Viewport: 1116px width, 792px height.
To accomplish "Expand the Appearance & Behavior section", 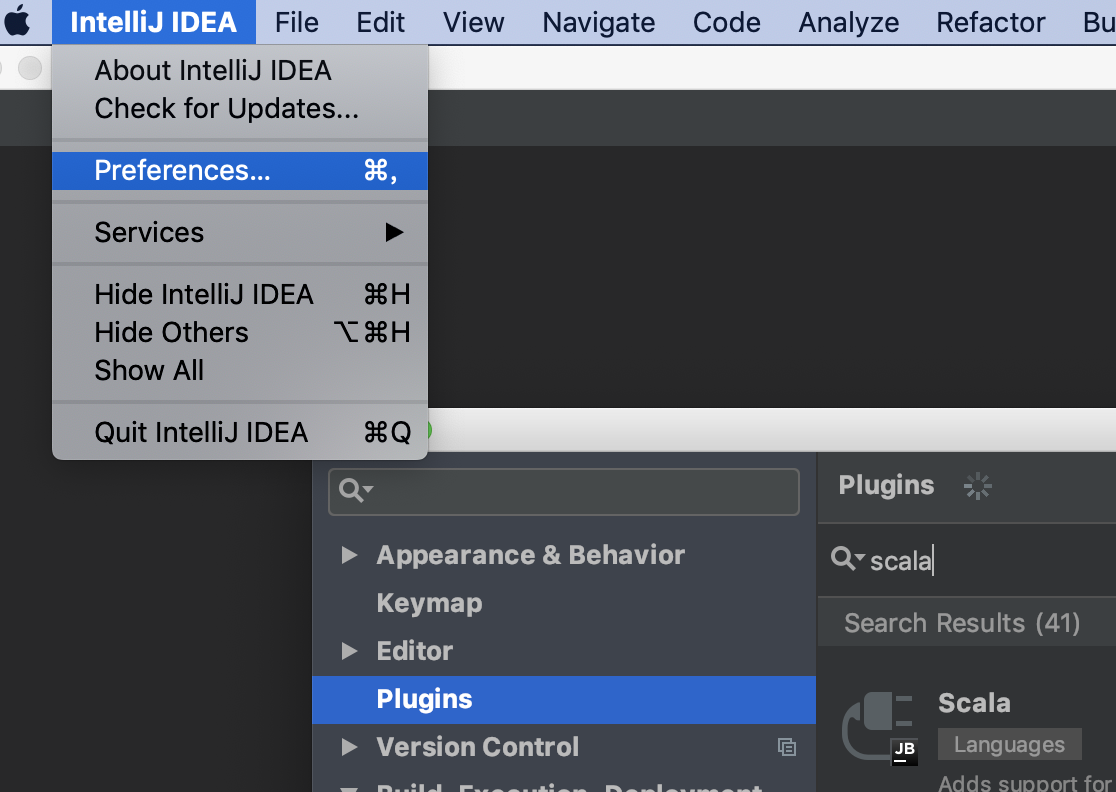I will tap(349, 555).
